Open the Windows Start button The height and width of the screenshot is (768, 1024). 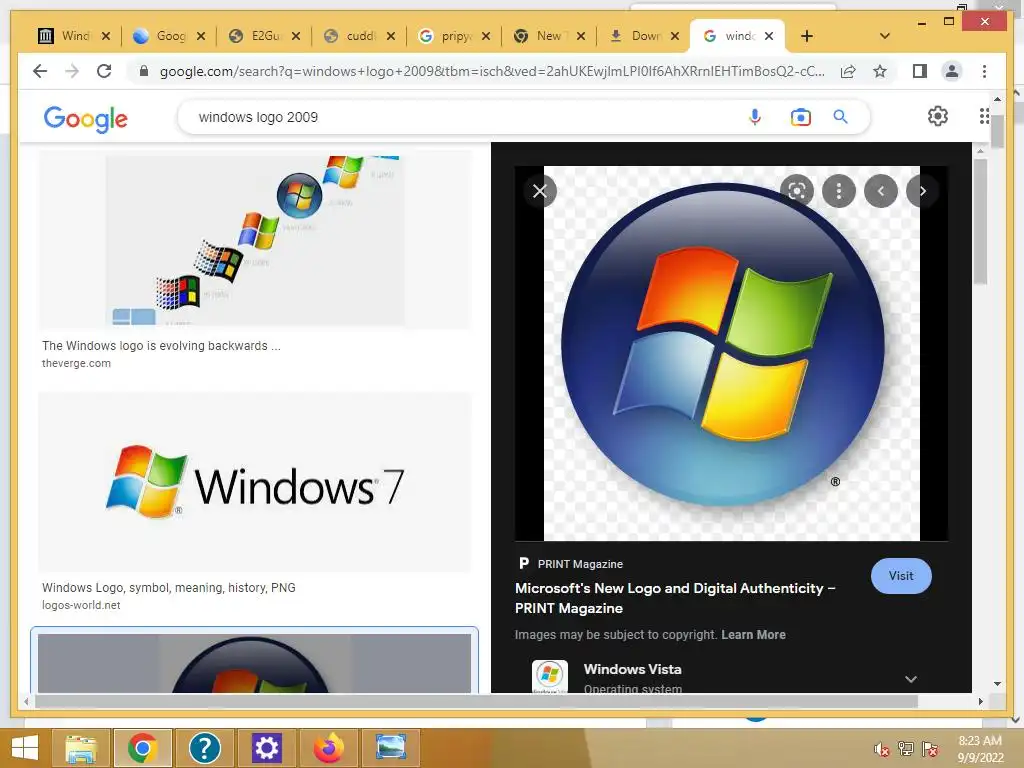25,748
